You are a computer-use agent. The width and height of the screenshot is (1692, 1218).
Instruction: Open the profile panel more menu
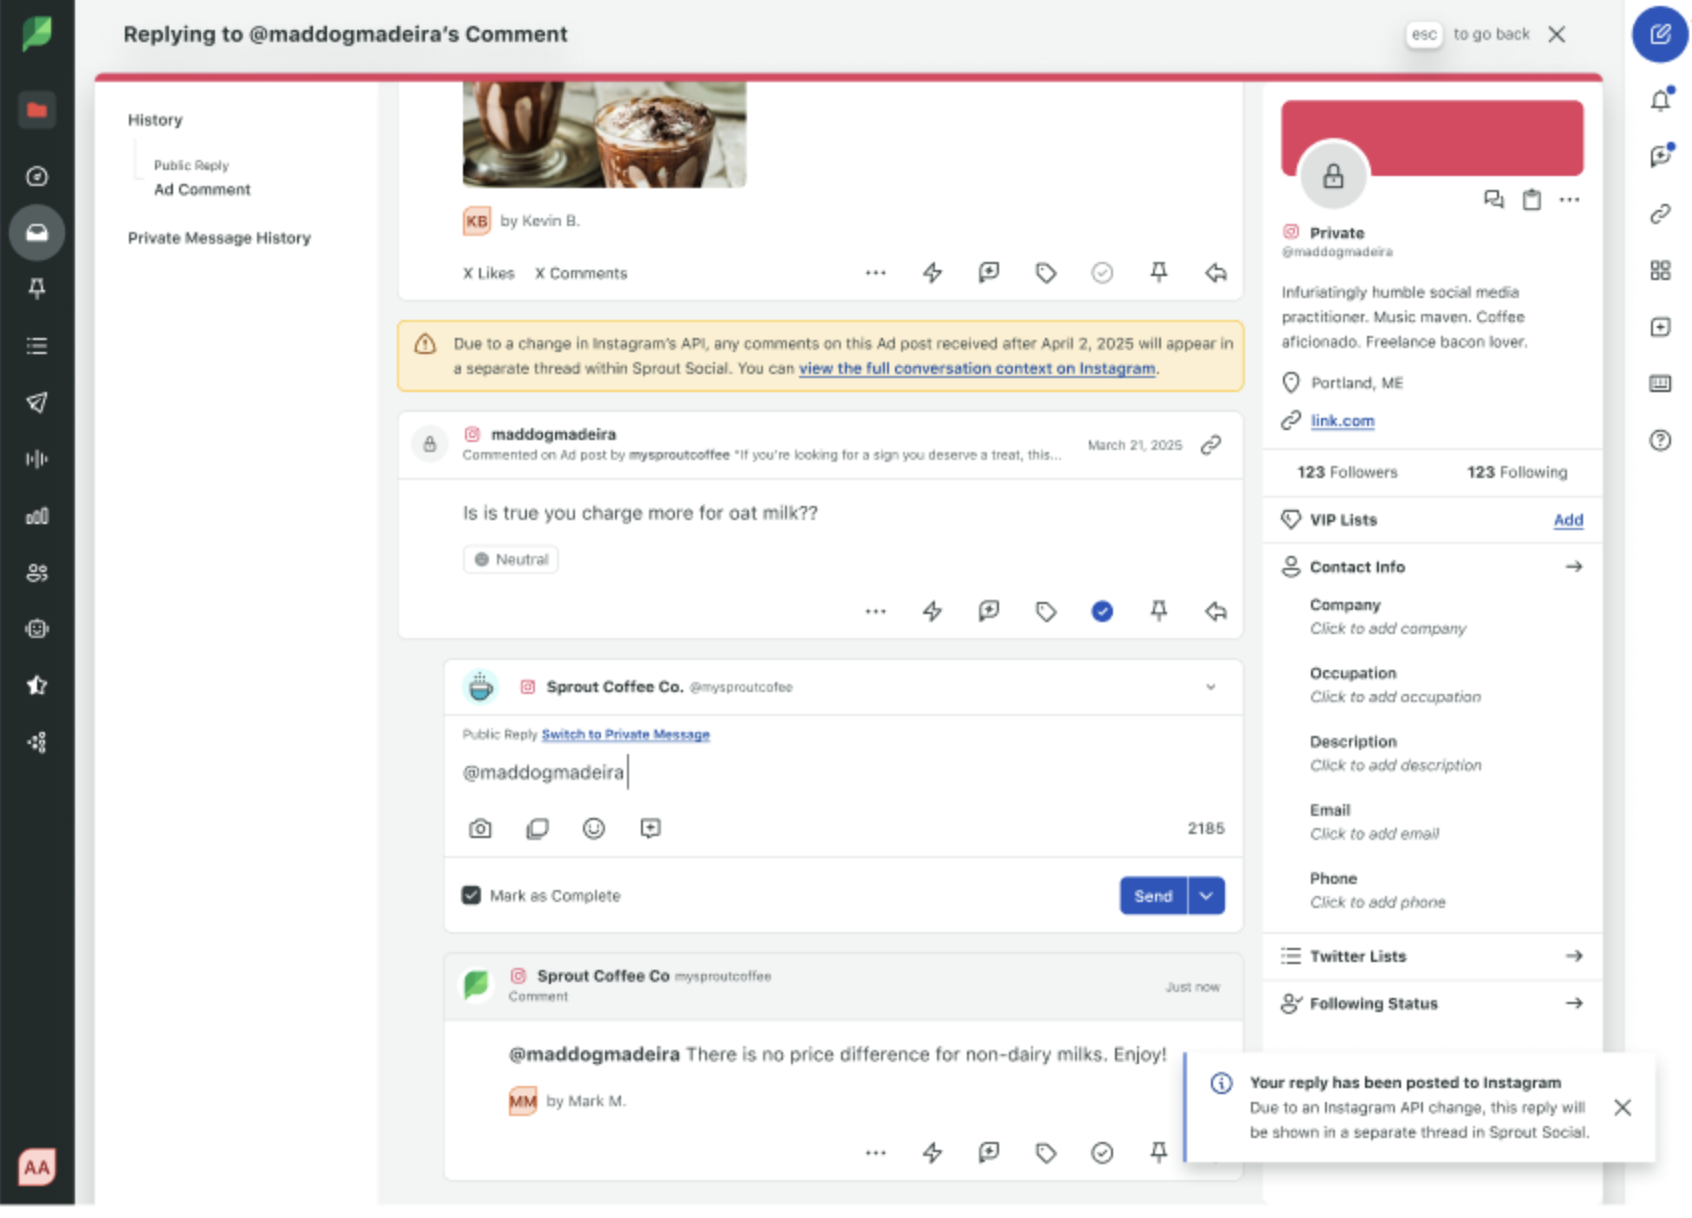pyautogui.click(x=1570, y=200)
